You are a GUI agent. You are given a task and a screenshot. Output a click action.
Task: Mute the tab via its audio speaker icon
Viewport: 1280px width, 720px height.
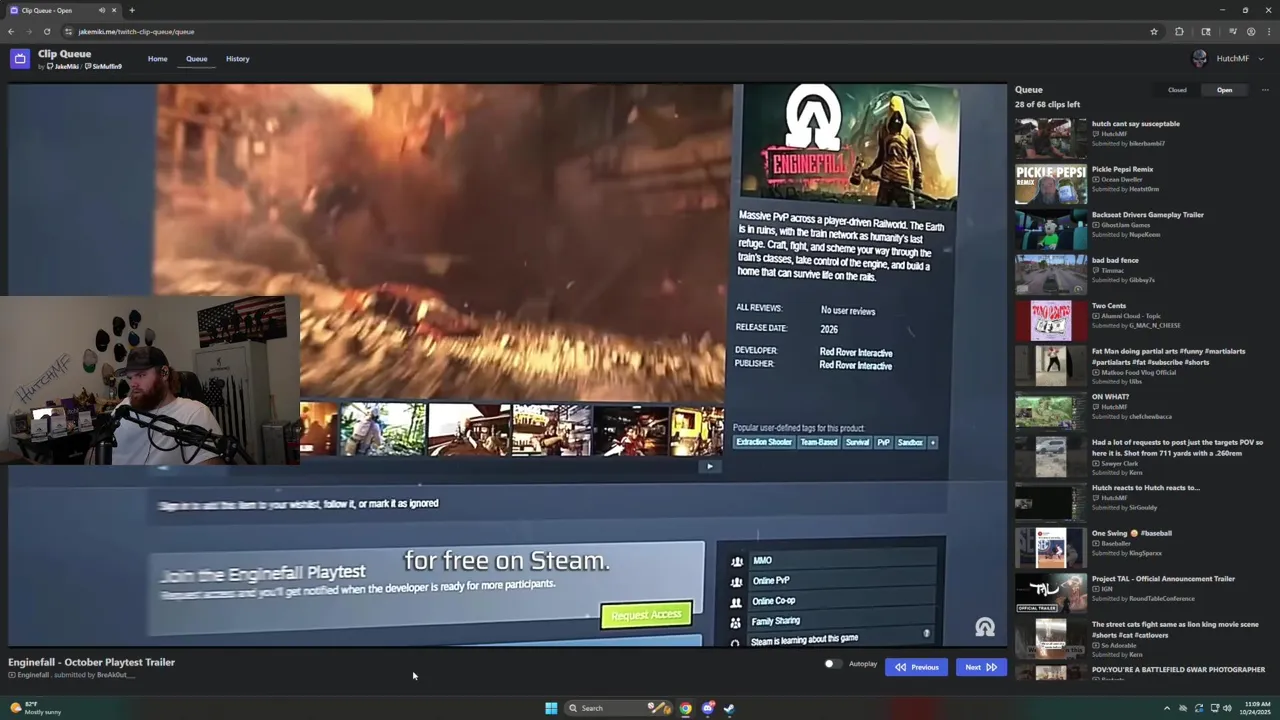pyautogui.click(x=101, y=10)
